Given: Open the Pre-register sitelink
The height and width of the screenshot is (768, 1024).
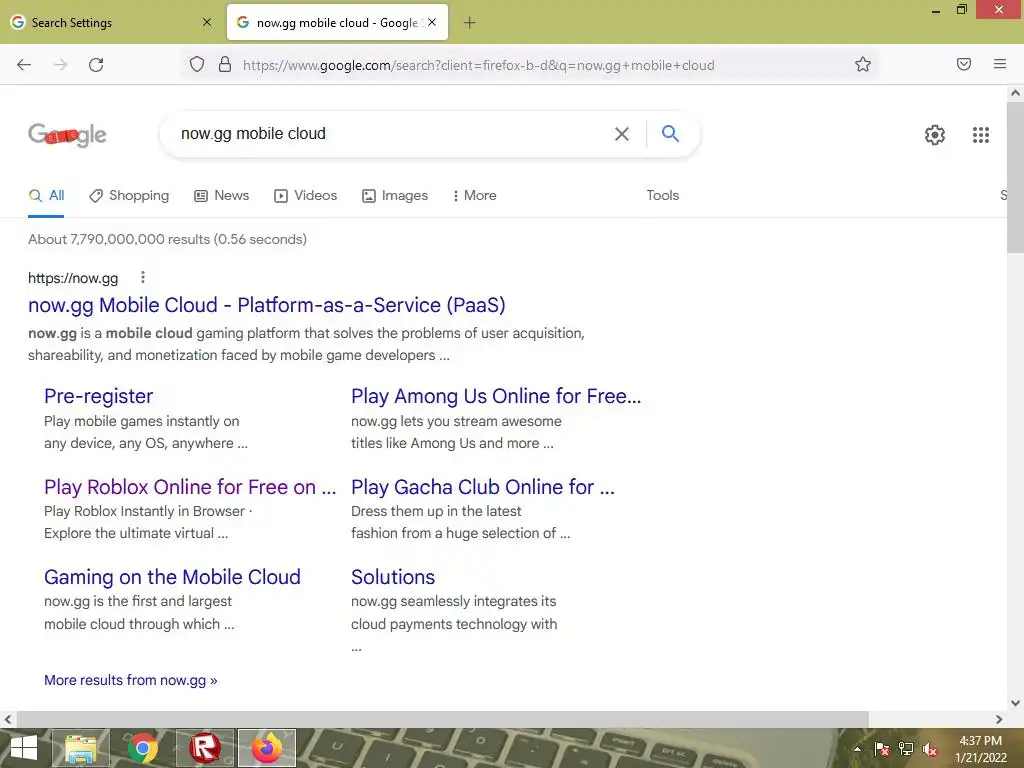Looking at the screenshot, I should pyautogui.click(x=99, y=396).
